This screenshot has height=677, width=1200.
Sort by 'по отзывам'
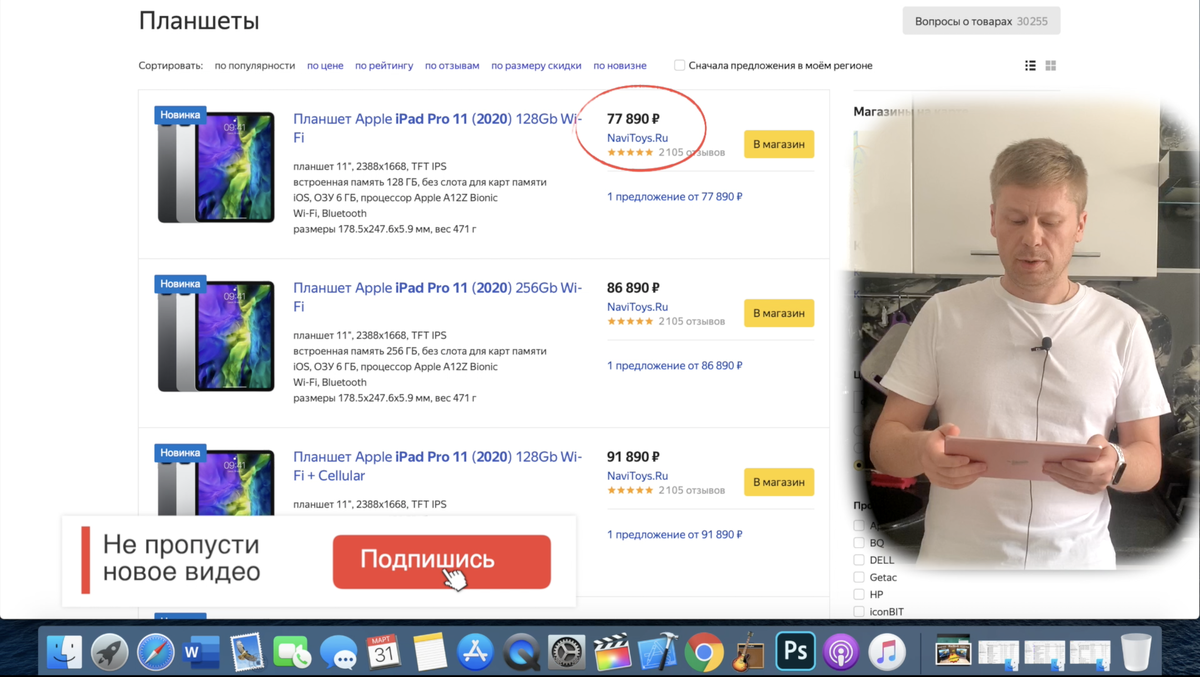click(x=452, y=65)
